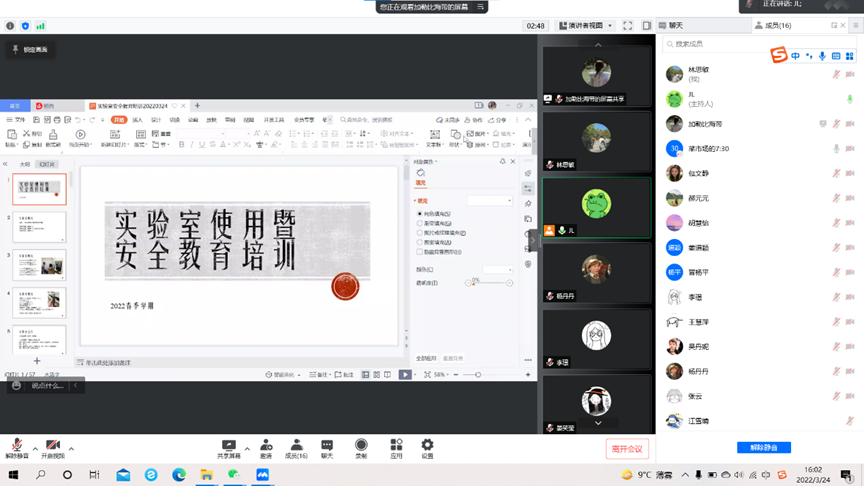The image size is (864, 486).
Task: Open Microsoft Edge from the taskbar
Action: pos(179,475)
